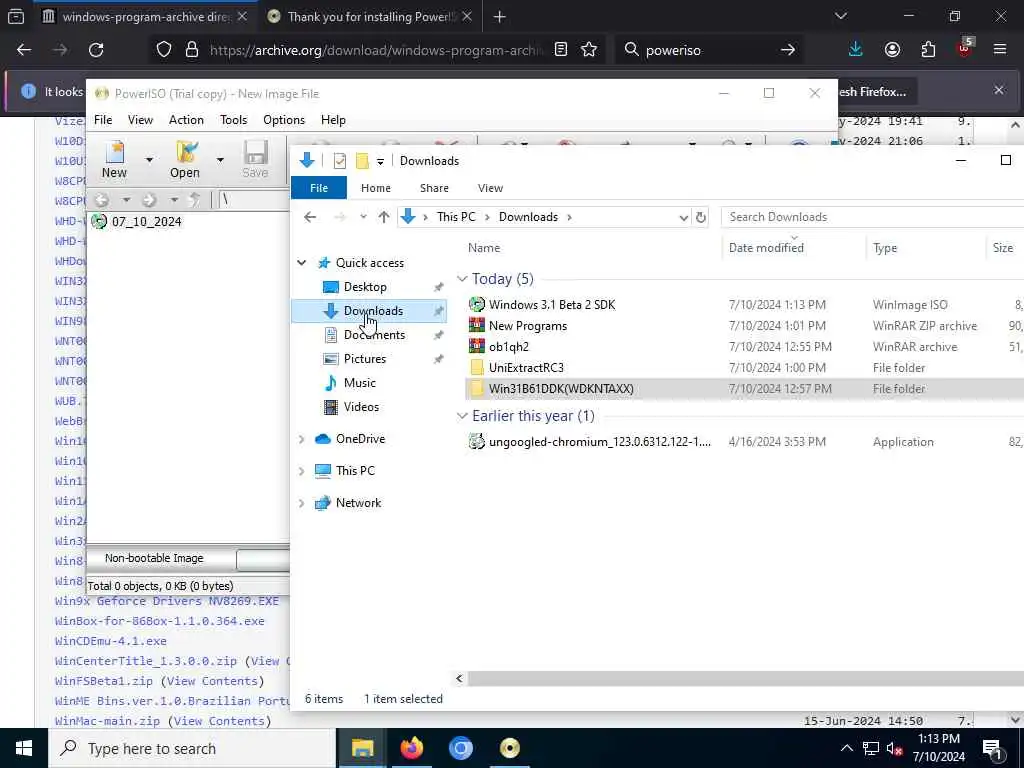Toggle Firefox reader view icon
The height and width of the screenshot is (768, 1024).
click(x=560, y=50)
